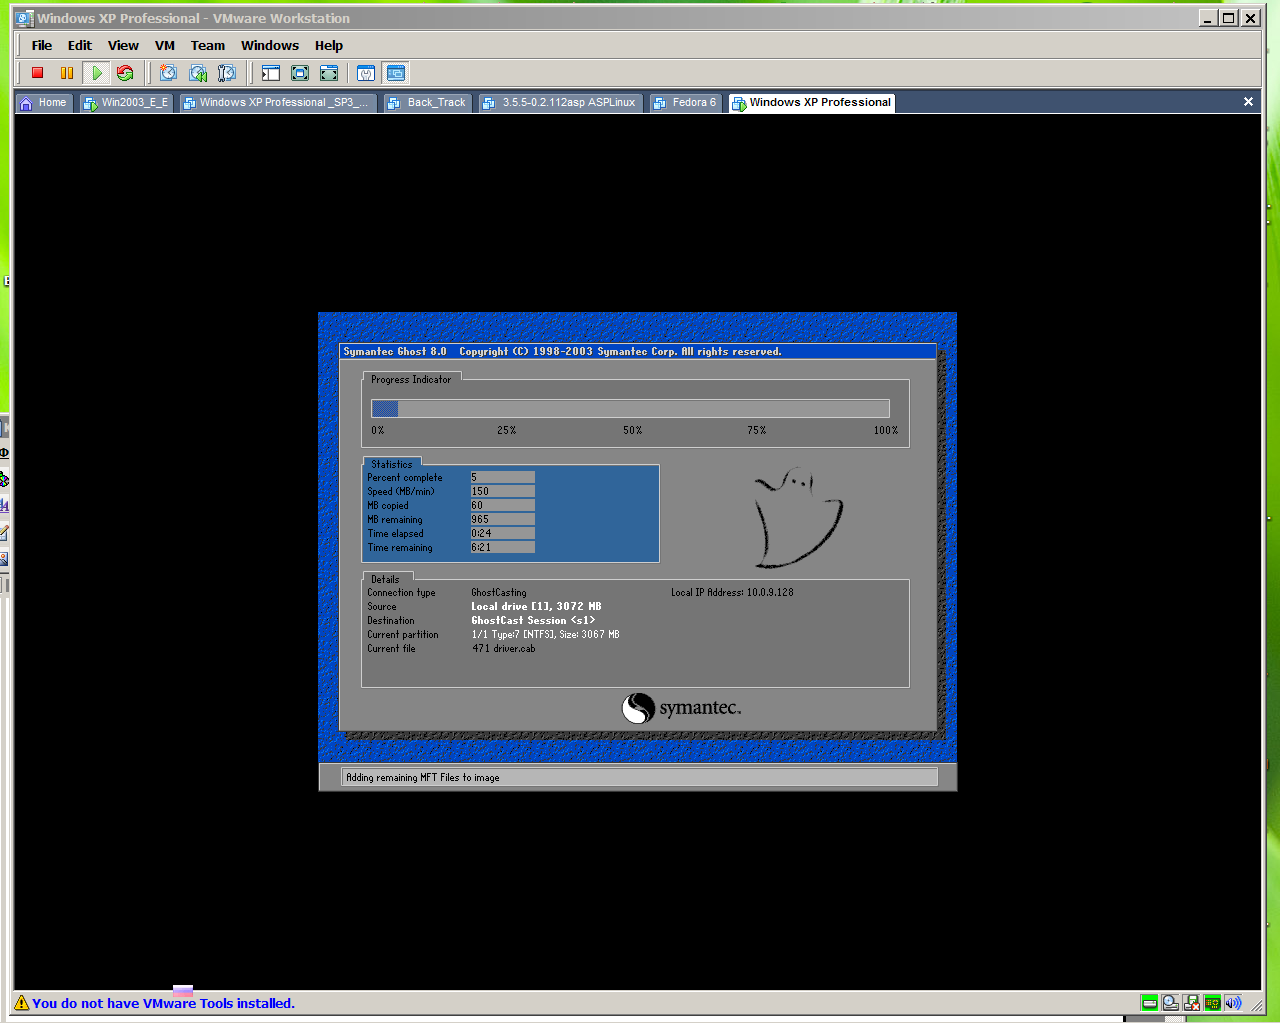Open the Help menu

tap(329, 45)
